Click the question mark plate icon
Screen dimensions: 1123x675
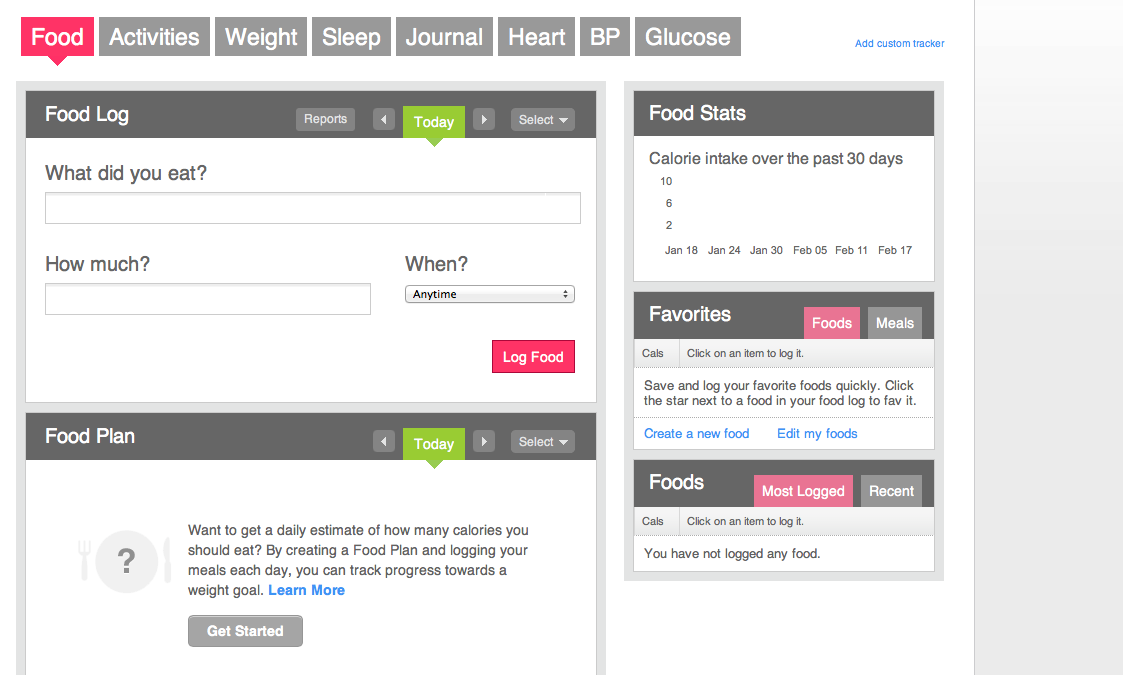coord(126,561)
